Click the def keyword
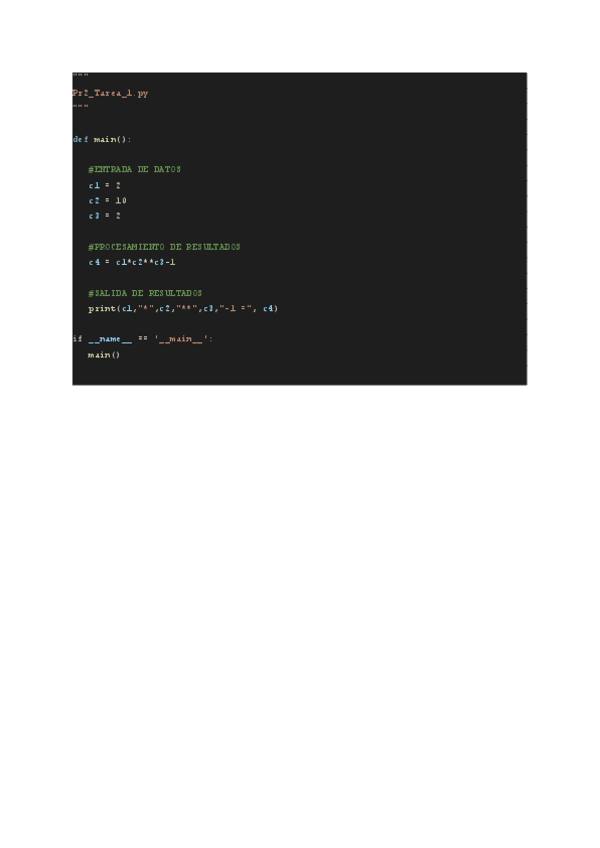 (80, 139)
